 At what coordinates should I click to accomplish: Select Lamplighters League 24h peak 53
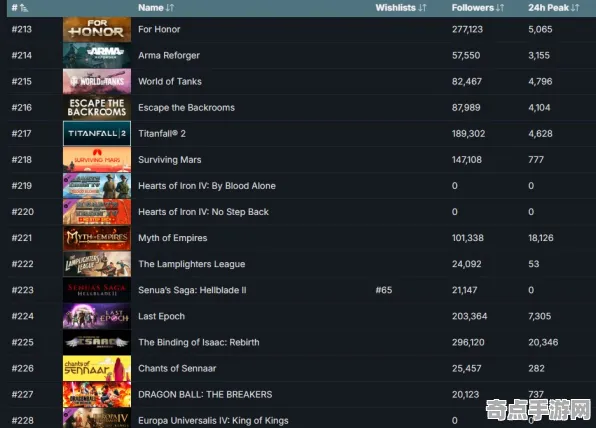pyautogui.click(x=534, y=264)
